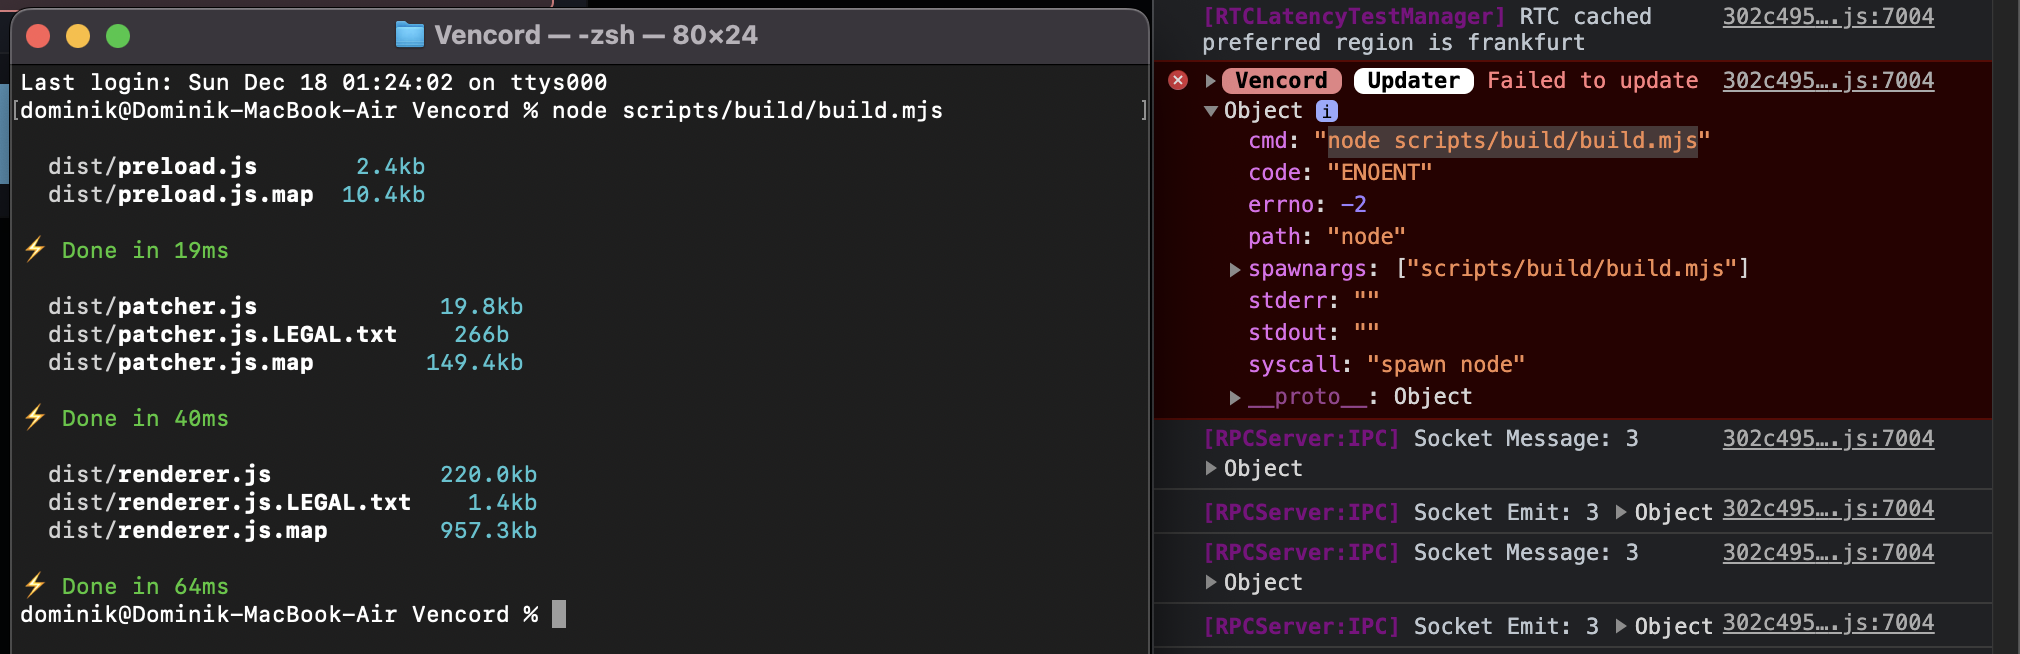The width and height of the screenshot is (2020, 654).
Task: Click the 'Last login' line in Terminal
Action: pos(313,82)
